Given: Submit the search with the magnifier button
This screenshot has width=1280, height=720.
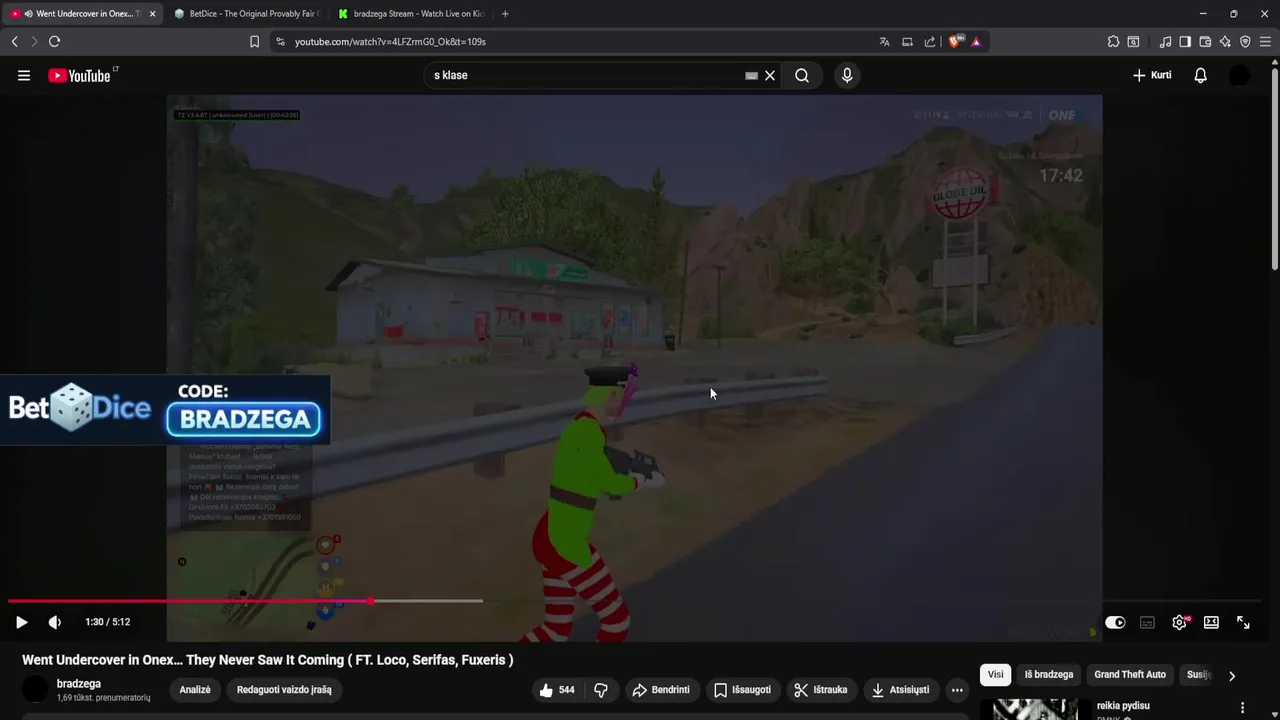Looking at the screenshot, I should click(x=802, y=75).
